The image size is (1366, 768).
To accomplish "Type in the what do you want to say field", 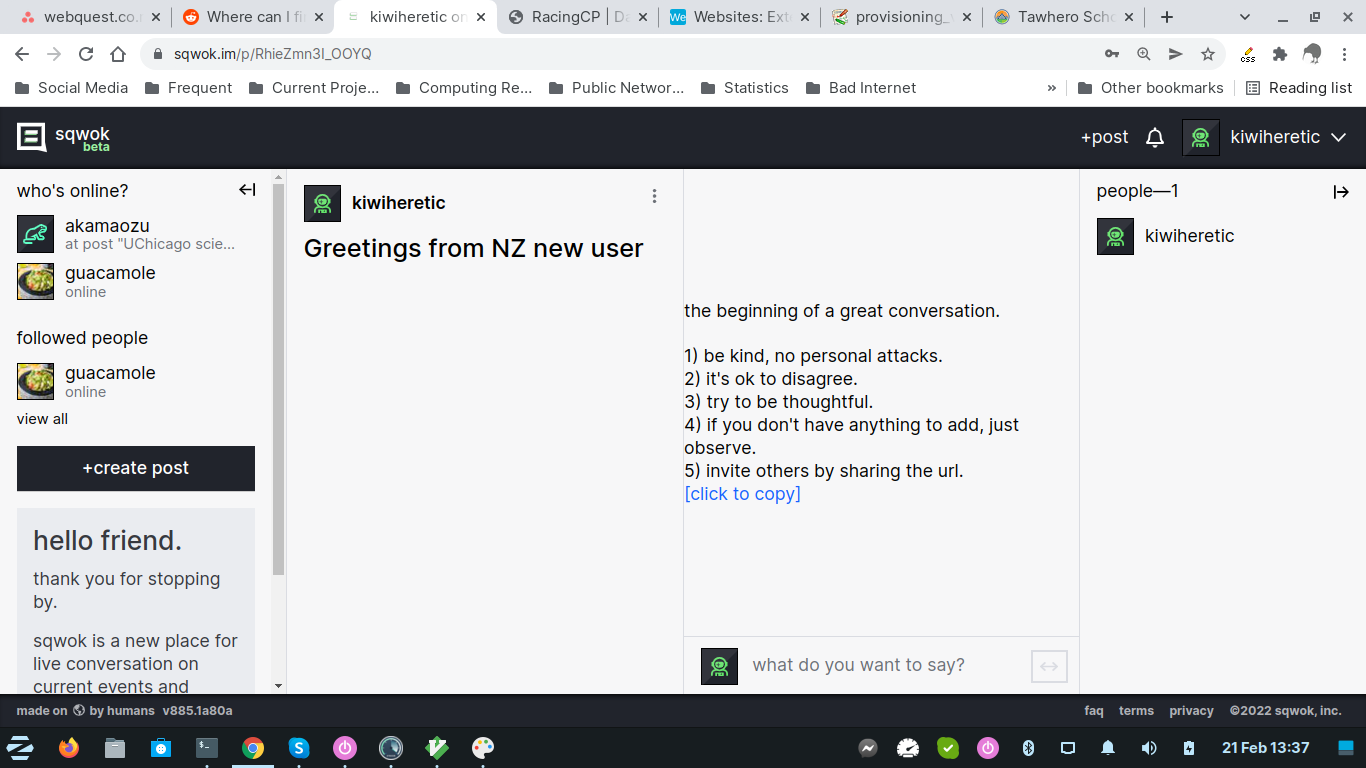I will coord(880,666).
